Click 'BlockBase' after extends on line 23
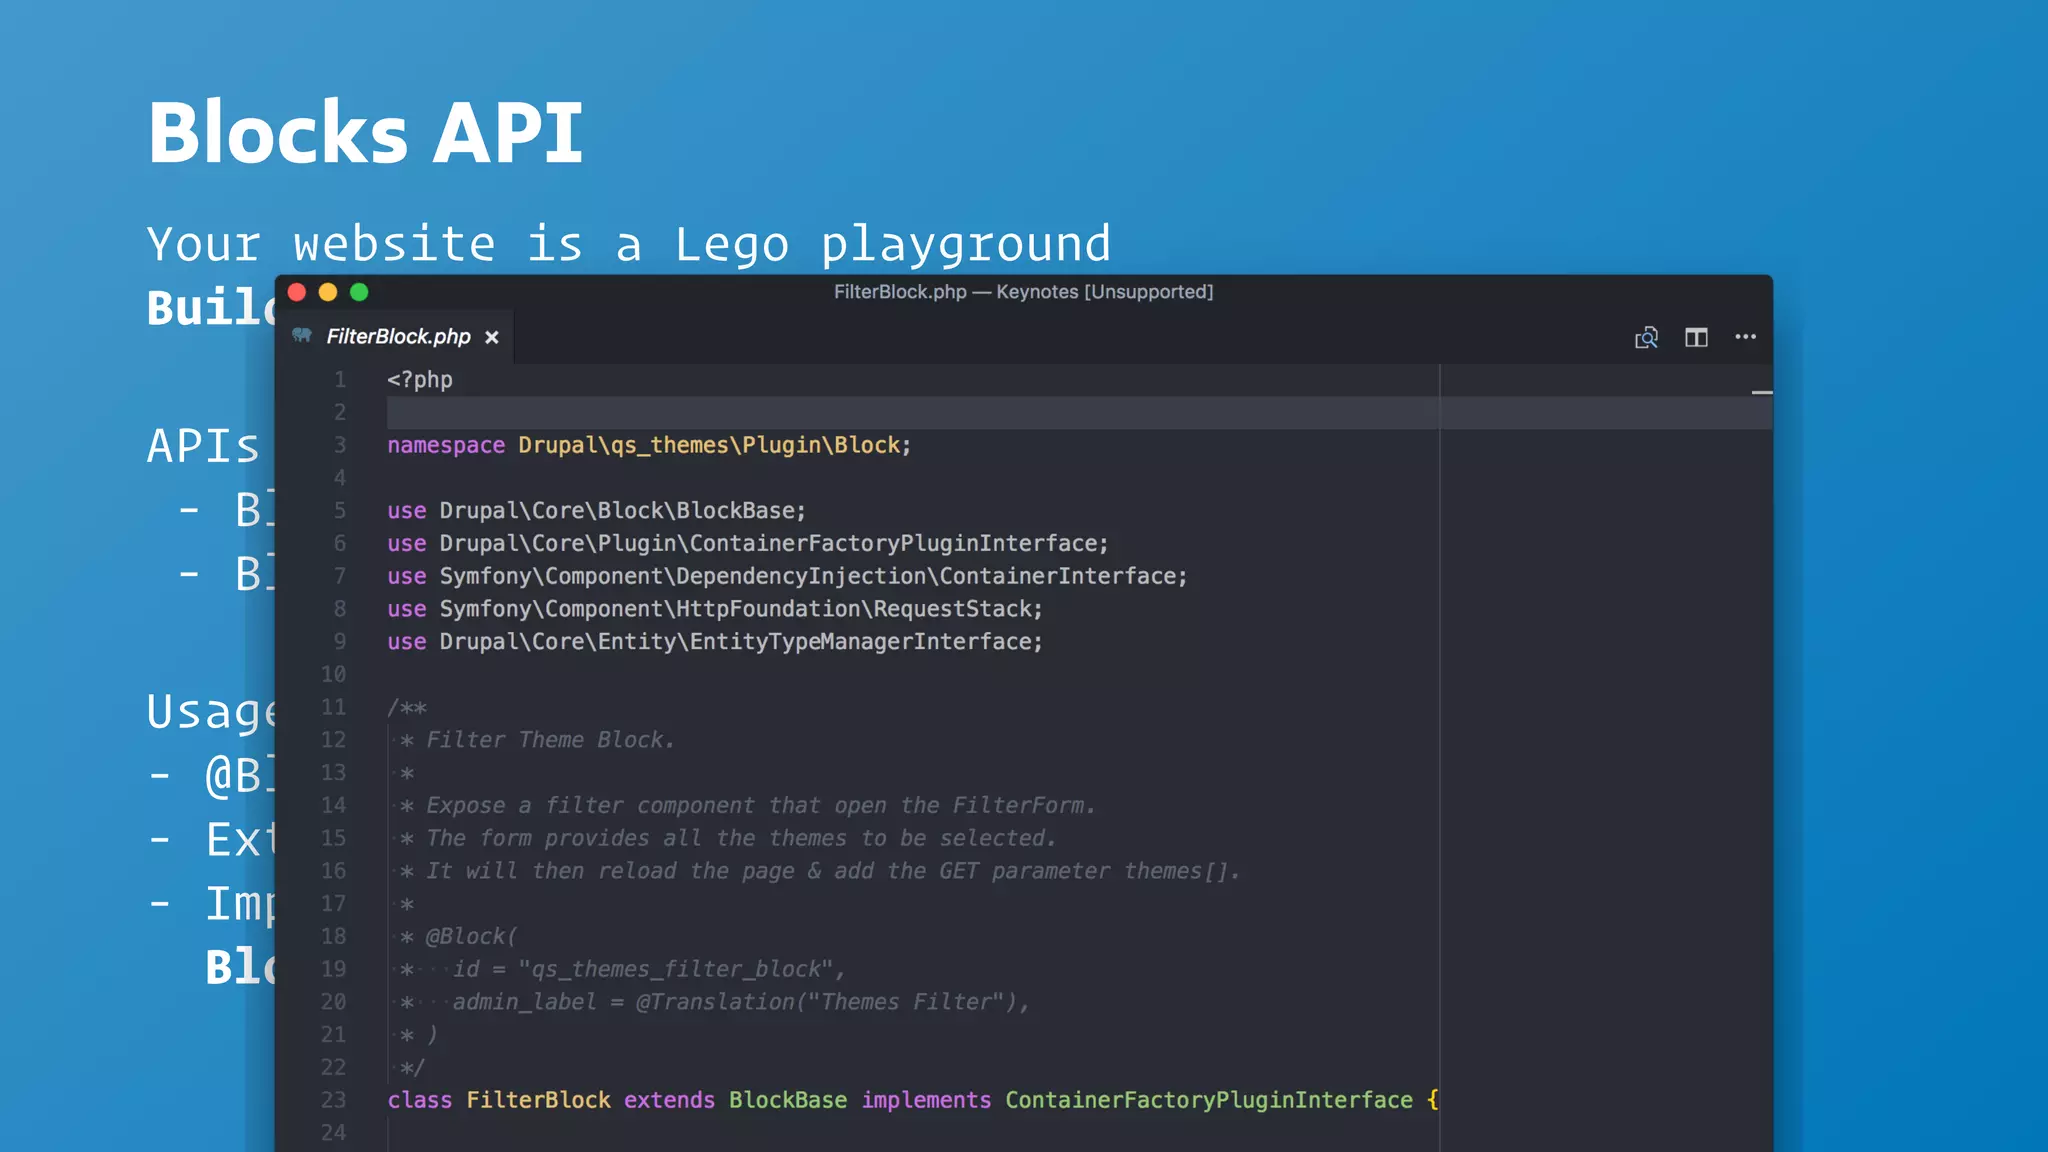The width and height of the screenshot is (2048, 1152). [788, 1100]
